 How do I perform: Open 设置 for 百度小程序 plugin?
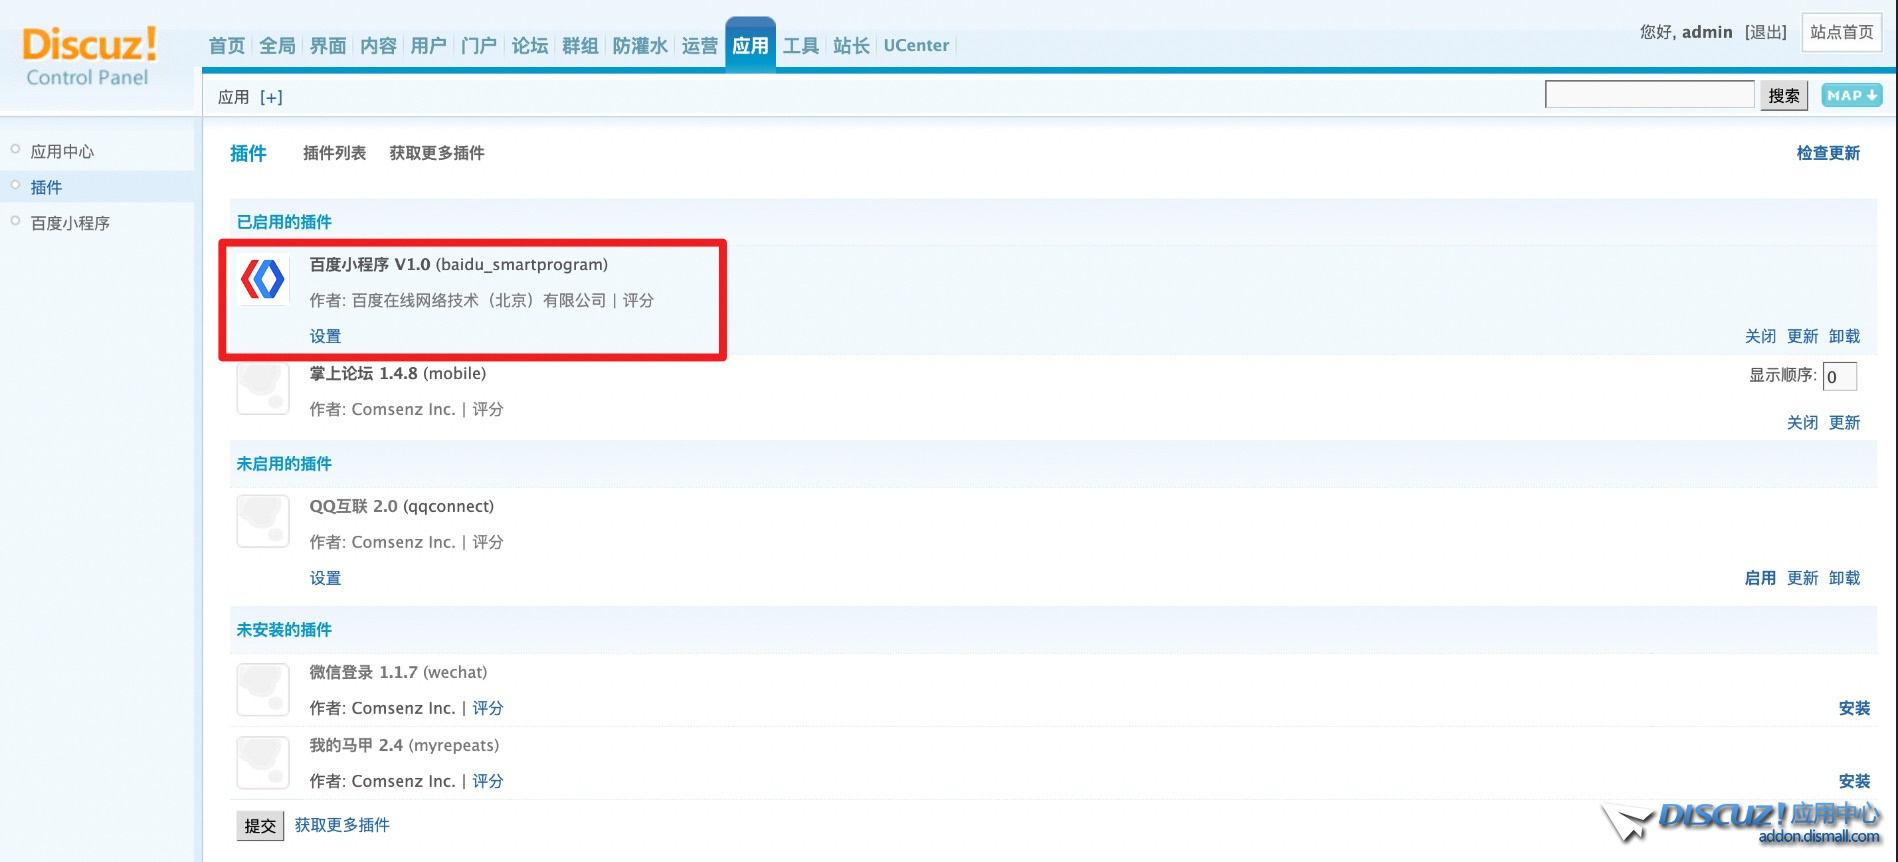[325, 336]
